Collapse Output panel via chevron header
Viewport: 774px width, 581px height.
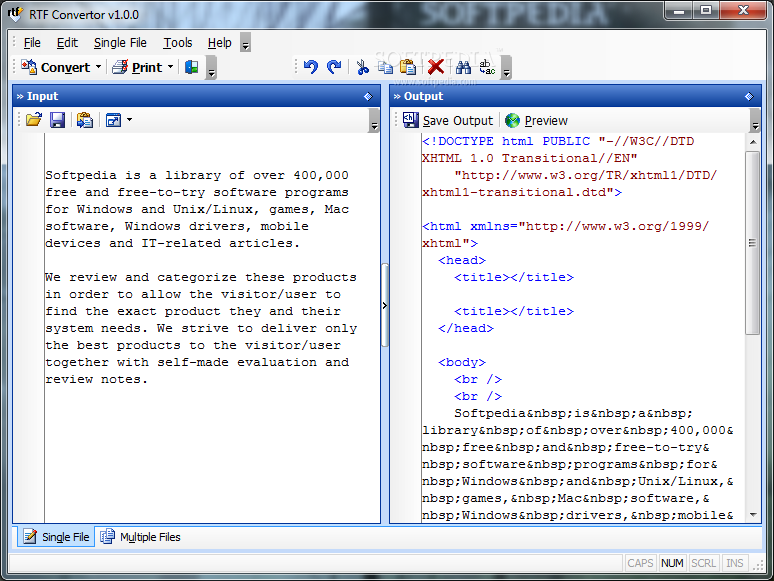397,96
